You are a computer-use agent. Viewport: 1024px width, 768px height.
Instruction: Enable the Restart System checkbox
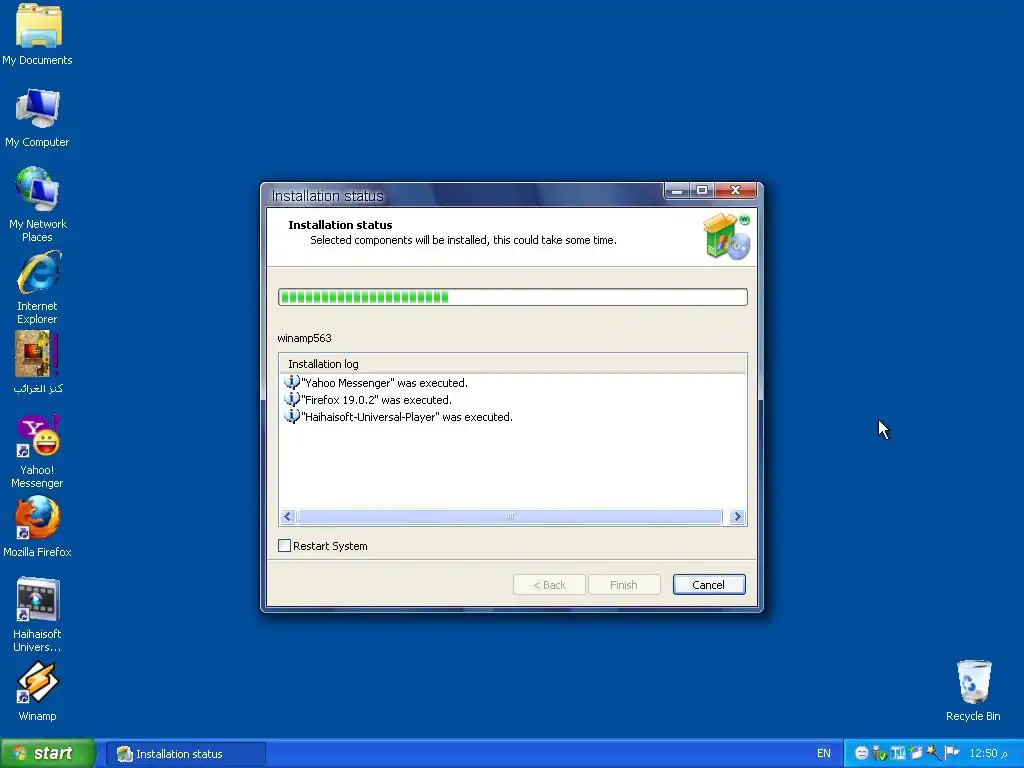point(284,545)
